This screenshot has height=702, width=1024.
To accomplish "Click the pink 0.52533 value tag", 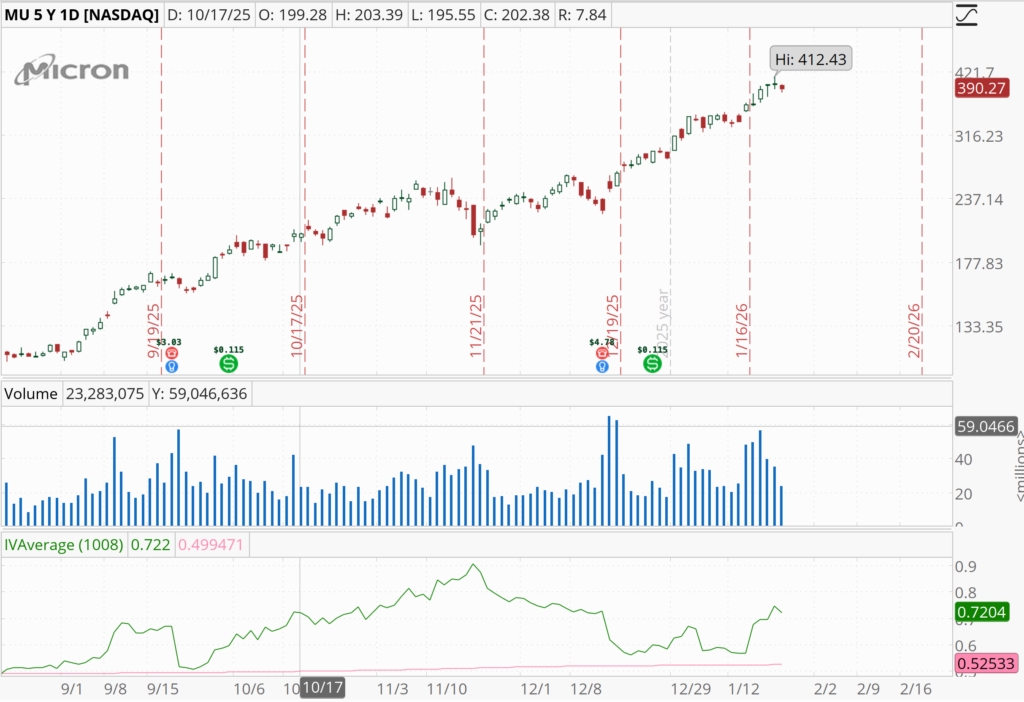I will coord(983,663).
